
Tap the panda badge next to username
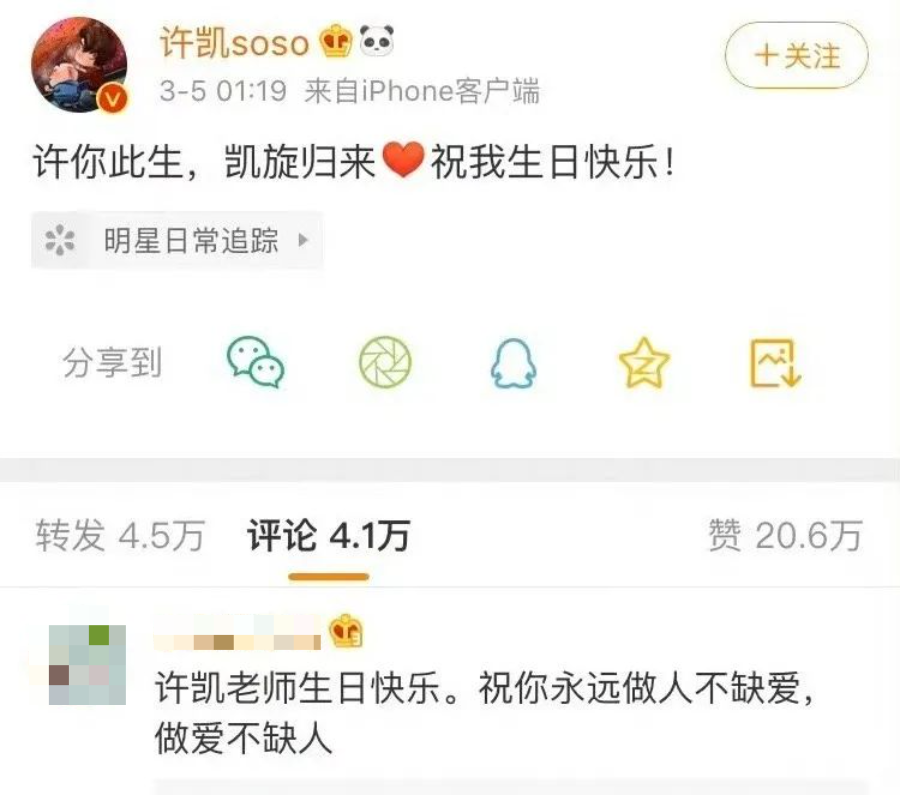tap(377, 40)
